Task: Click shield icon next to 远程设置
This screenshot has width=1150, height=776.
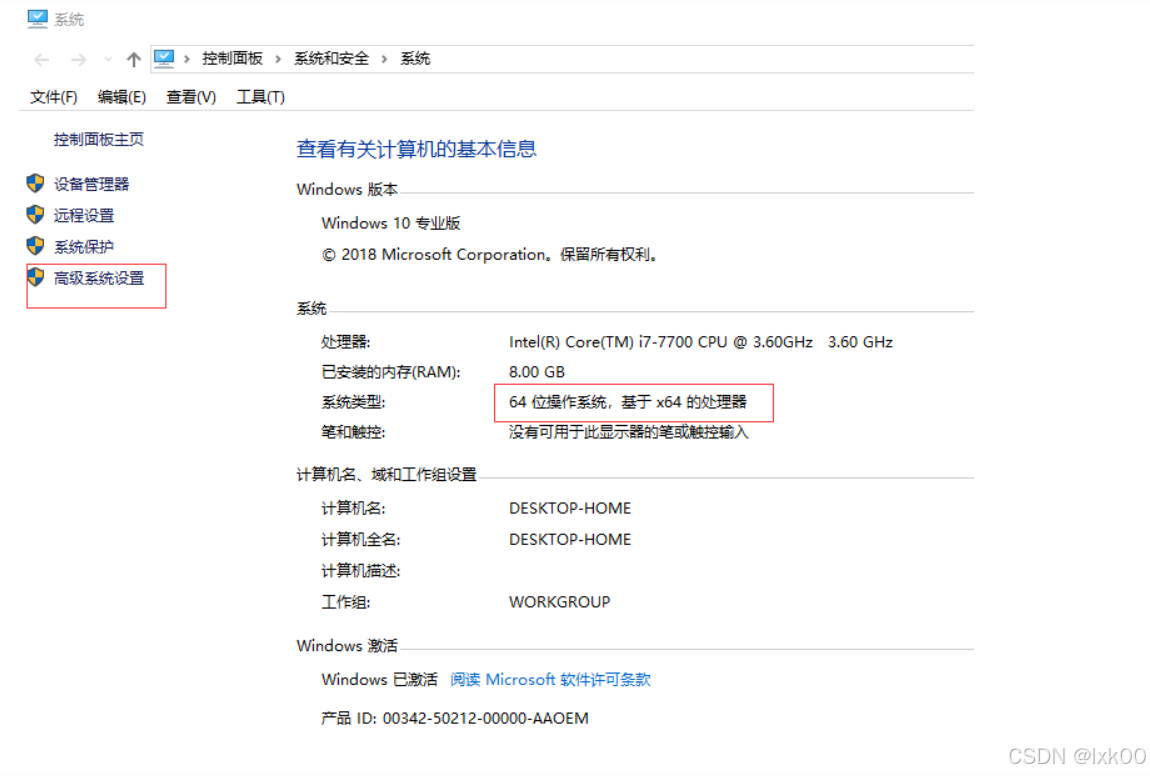Action: coord(35,214)
